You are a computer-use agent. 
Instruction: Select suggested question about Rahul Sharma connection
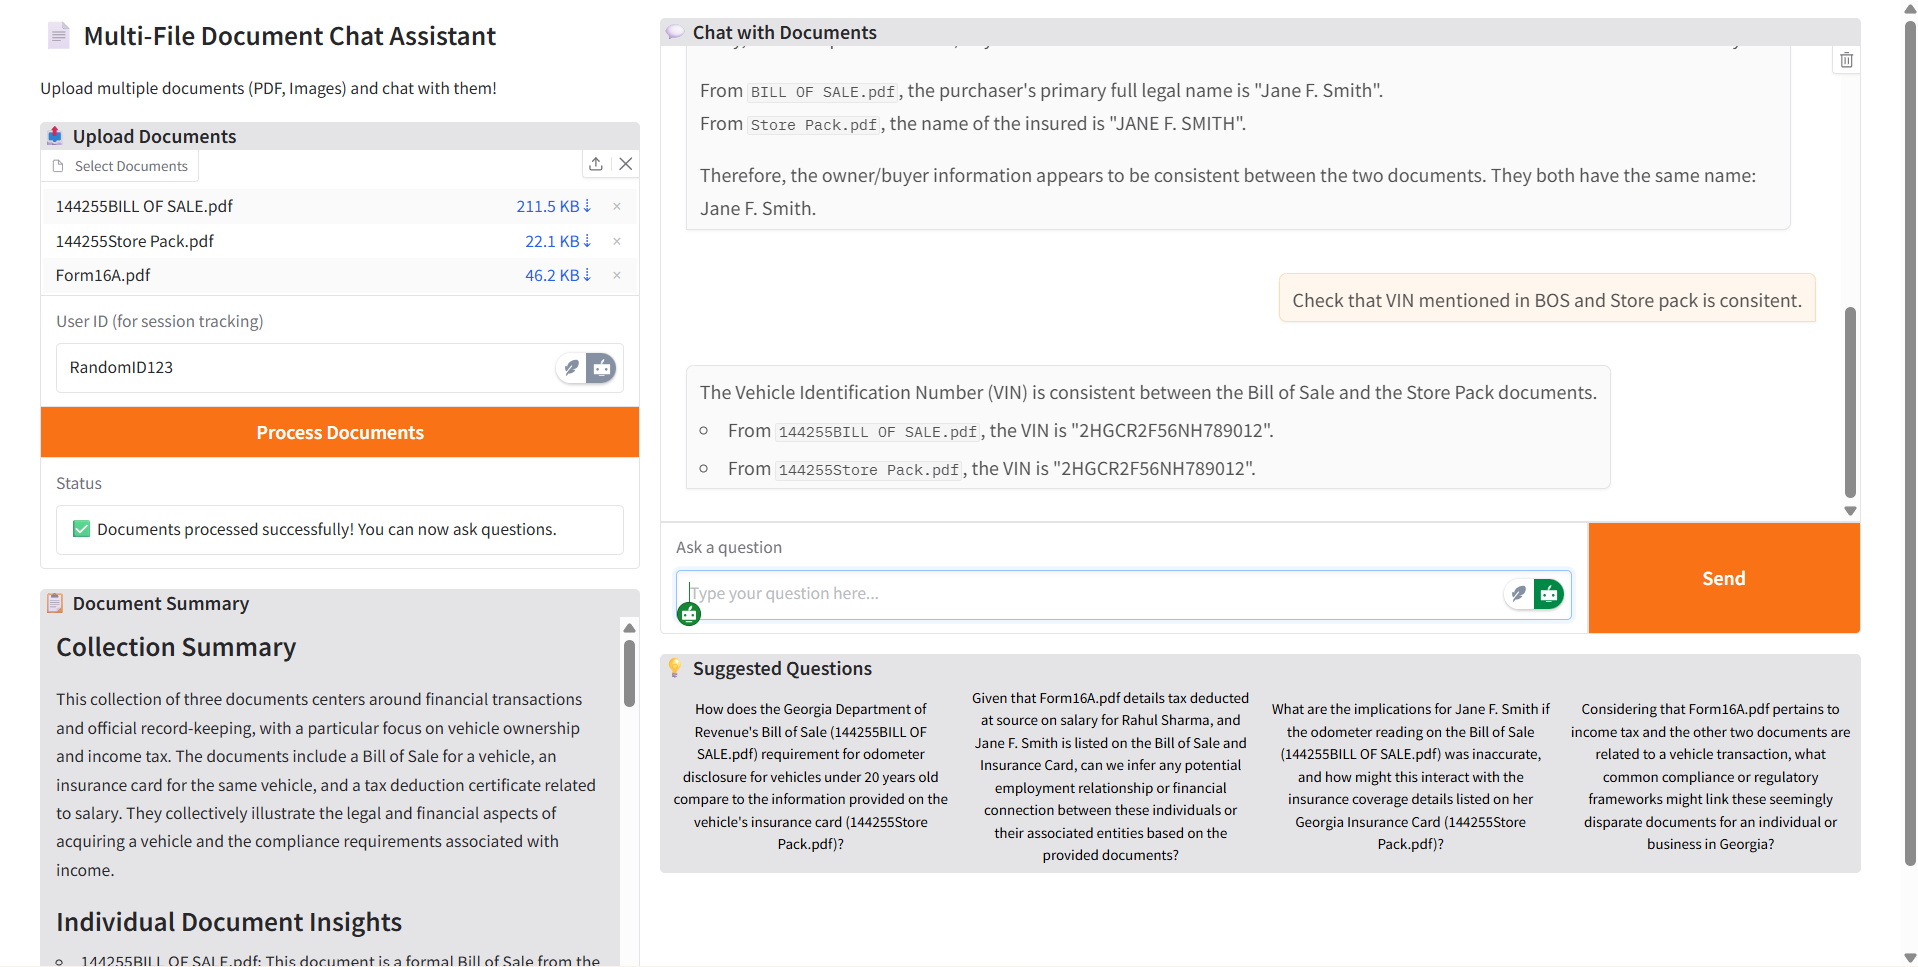pyautogui.click(x=1110, y=776)
